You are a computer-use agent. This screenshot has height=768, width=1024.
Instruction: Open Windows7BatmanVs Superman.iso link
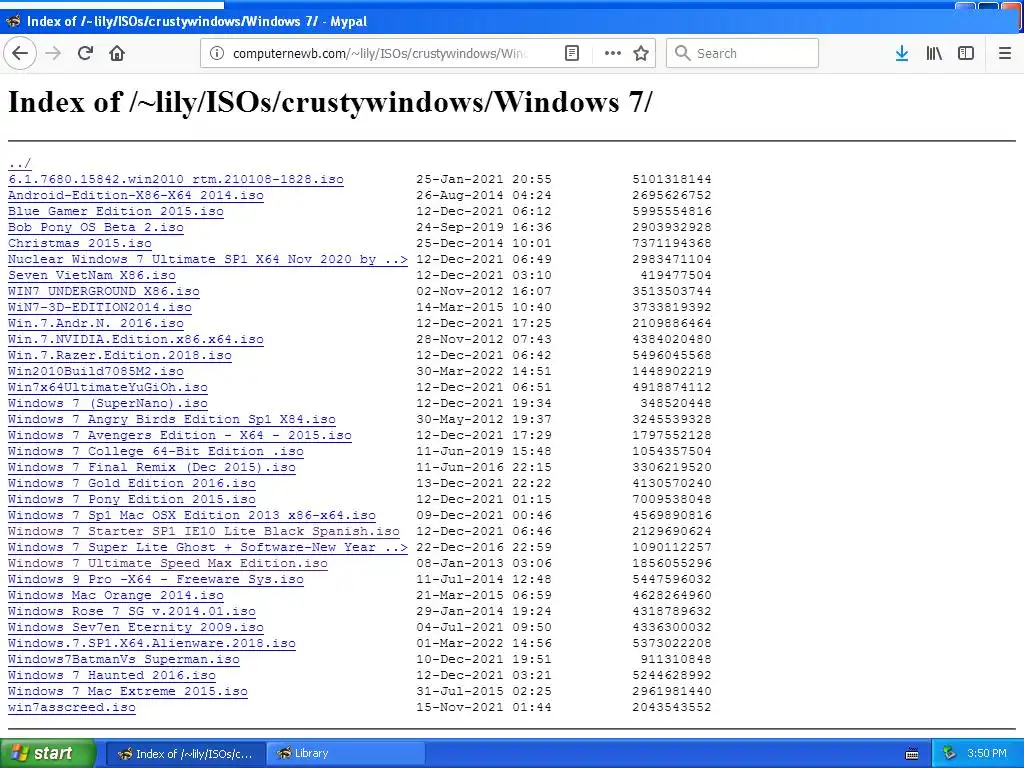point(124,659)
